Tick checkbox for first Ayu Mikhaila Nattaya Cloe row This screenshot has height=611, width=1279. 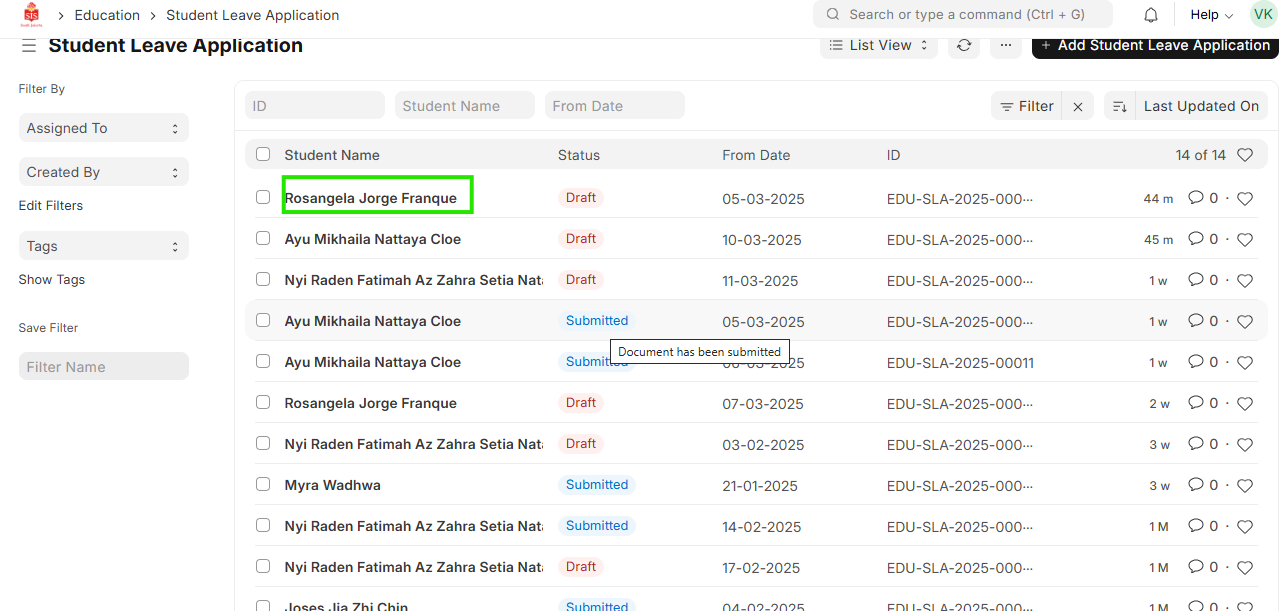pyautogui.click(x=263, y=238)
